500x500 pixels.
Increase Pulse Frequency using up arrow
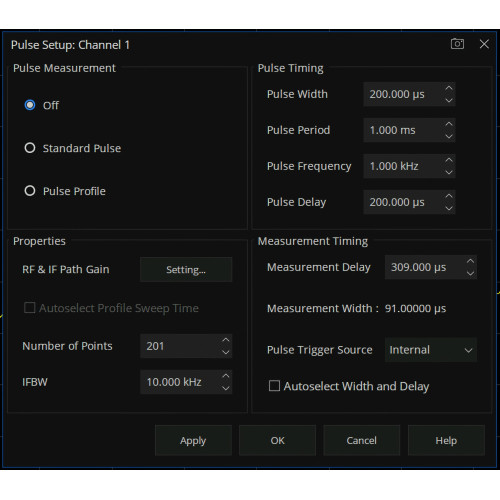[449, 160]
